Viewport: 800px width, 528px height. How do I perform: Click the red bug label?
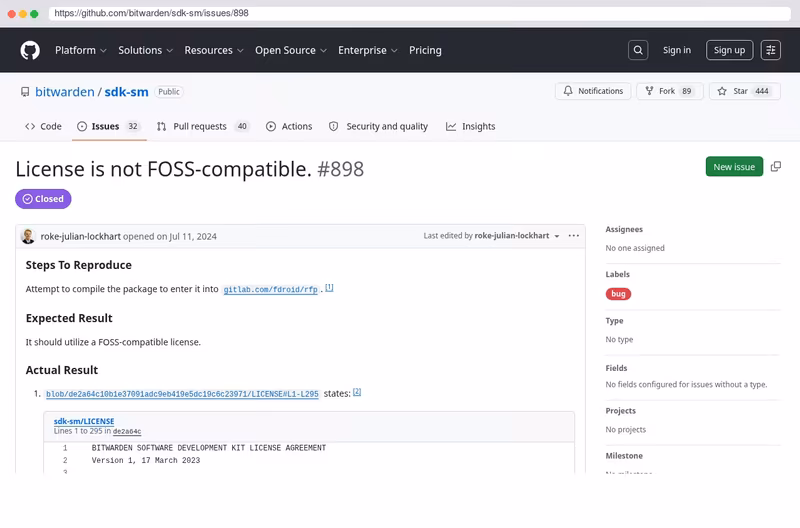click(x=618, y=294)
